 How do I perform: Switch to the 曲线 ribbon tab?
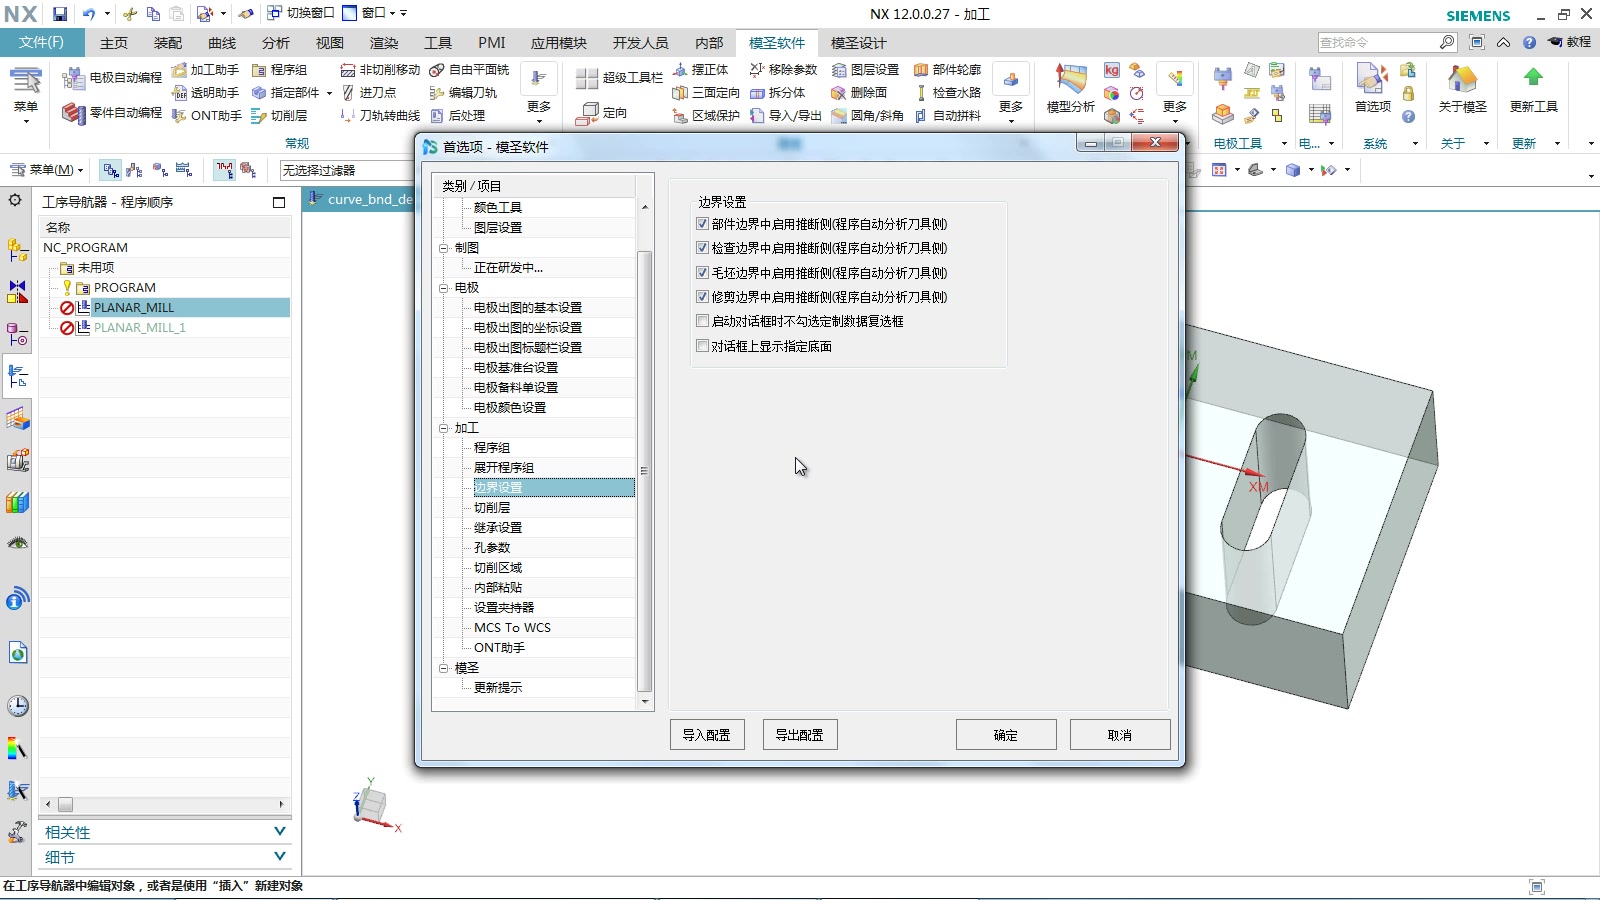pos(222,43)
